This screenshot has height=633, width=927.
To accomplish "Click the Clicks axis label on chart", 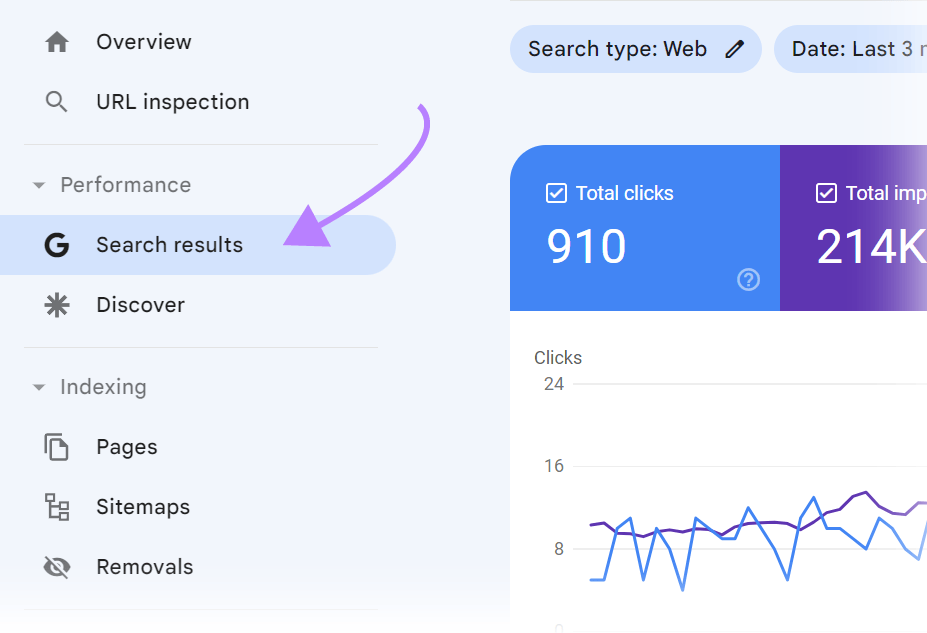I will click(558, 358).
